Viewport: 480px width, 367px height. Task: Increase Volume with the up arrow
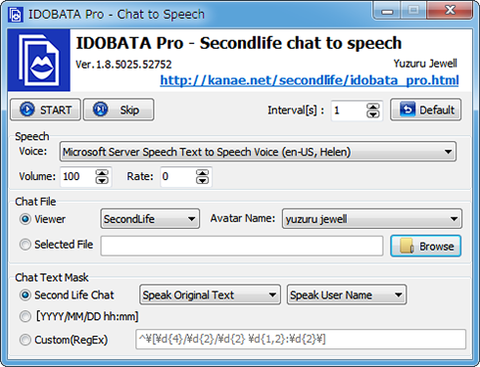coord(102,173)
